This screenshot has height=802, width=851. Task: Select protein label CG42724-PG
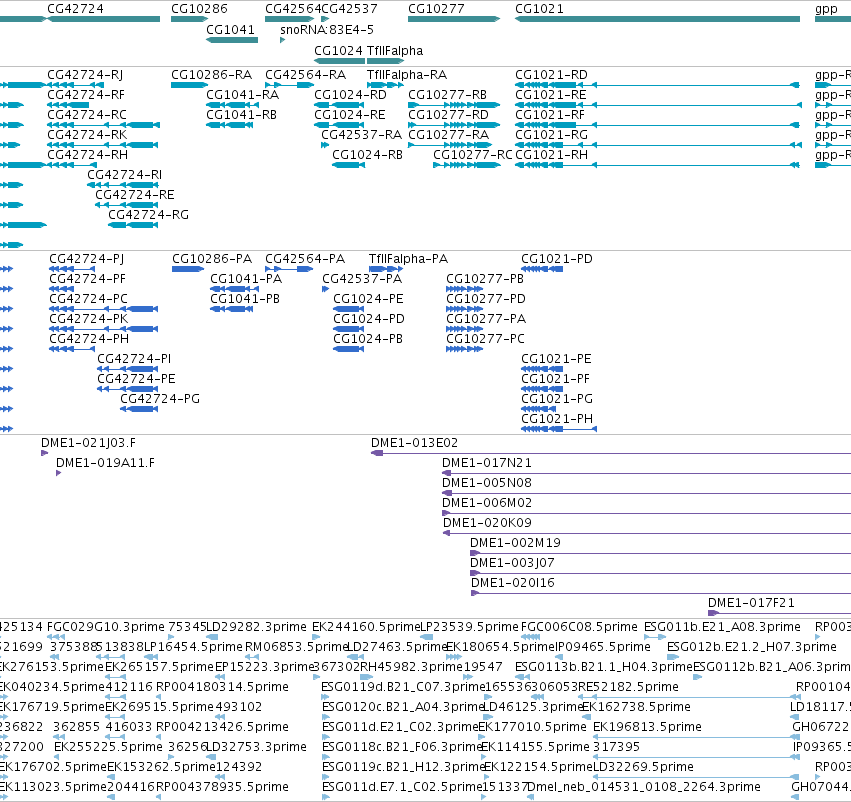click(160, 399)
